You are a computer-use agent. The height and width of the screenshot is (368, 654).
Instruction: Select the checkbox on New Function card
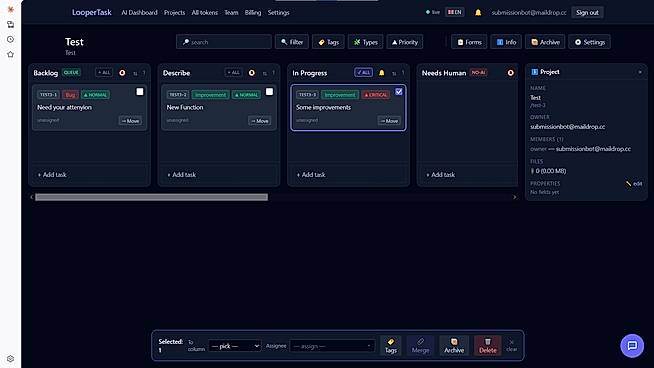pos(269,92)
